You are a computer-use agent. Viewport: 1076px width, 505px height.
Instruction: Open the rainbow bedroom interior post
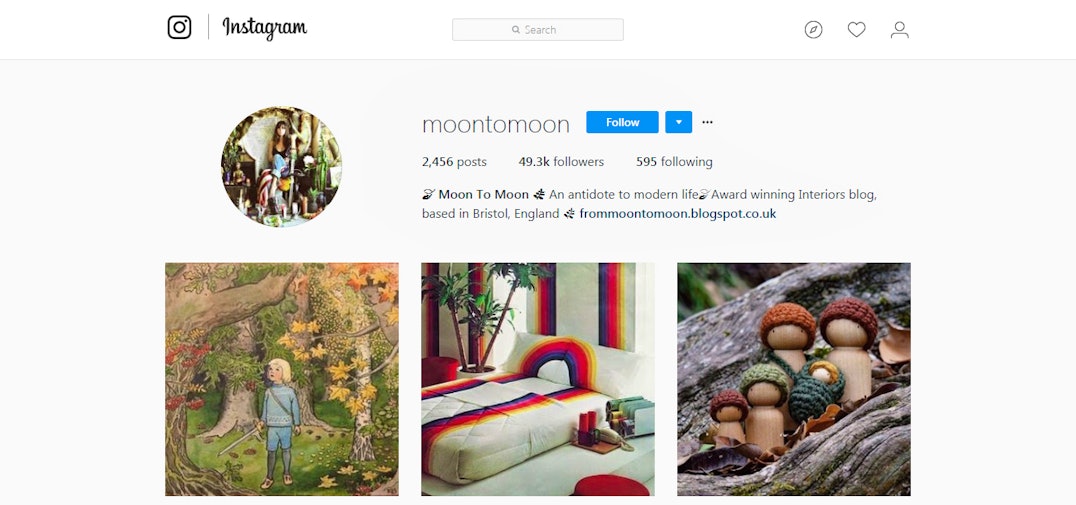click(x=538, y=379)
